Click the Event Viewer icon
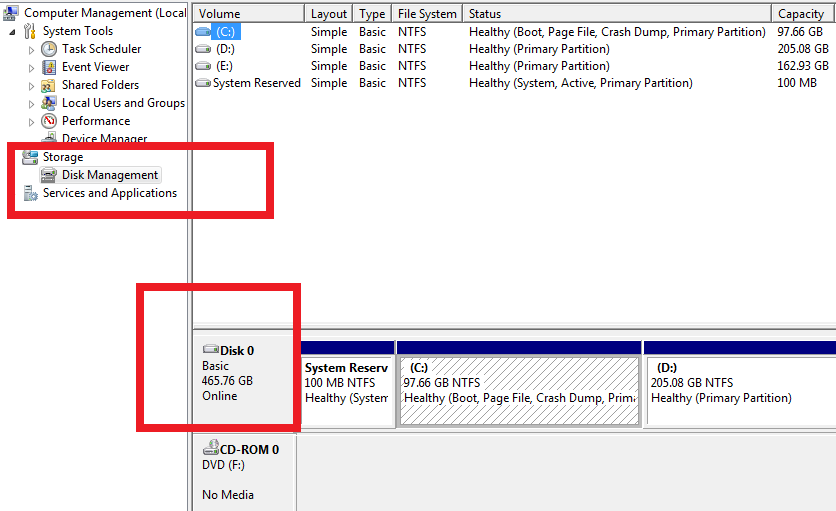836x511 pixels. click(x=49, y=67)
